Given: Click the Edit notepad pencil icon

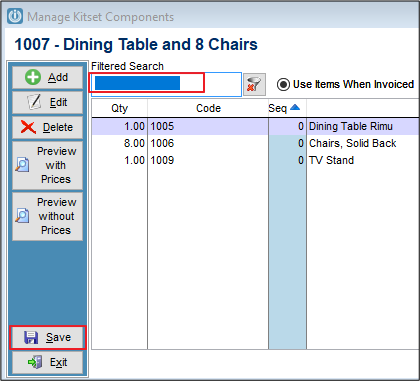Looking at the screenshot, I should point(34,102).
